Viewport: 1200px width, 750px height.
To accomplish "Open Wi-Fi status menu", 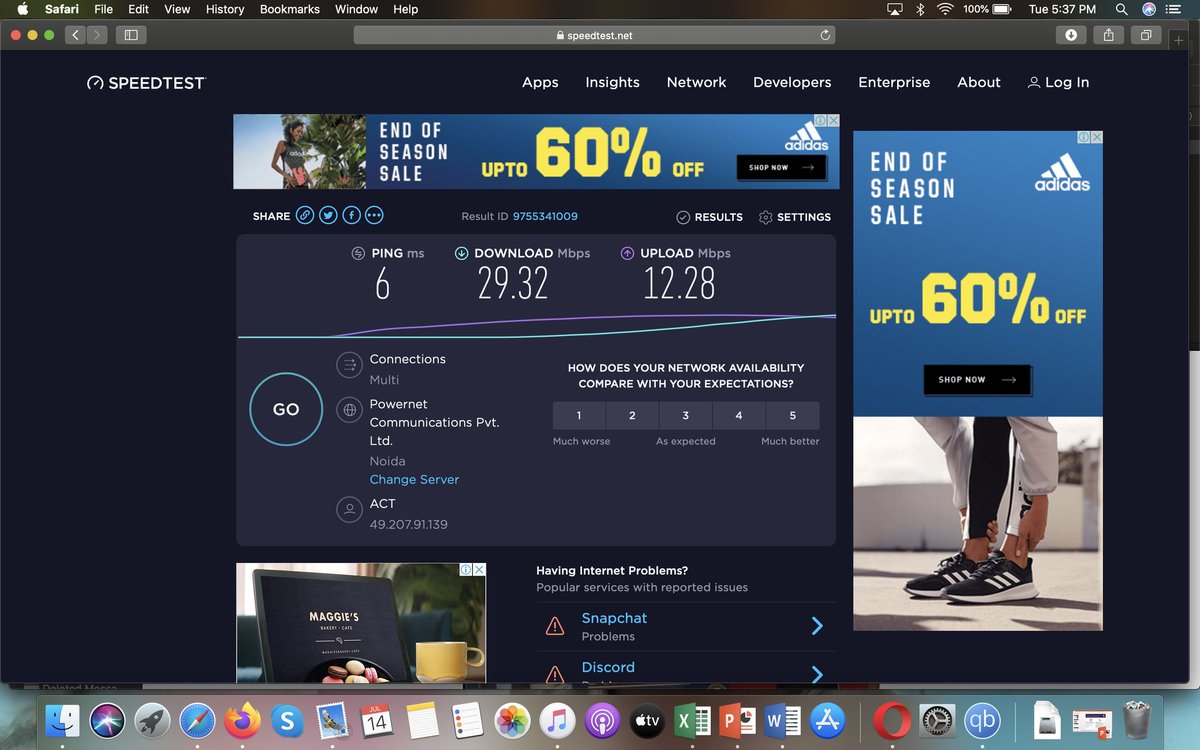I will [945, 9].
